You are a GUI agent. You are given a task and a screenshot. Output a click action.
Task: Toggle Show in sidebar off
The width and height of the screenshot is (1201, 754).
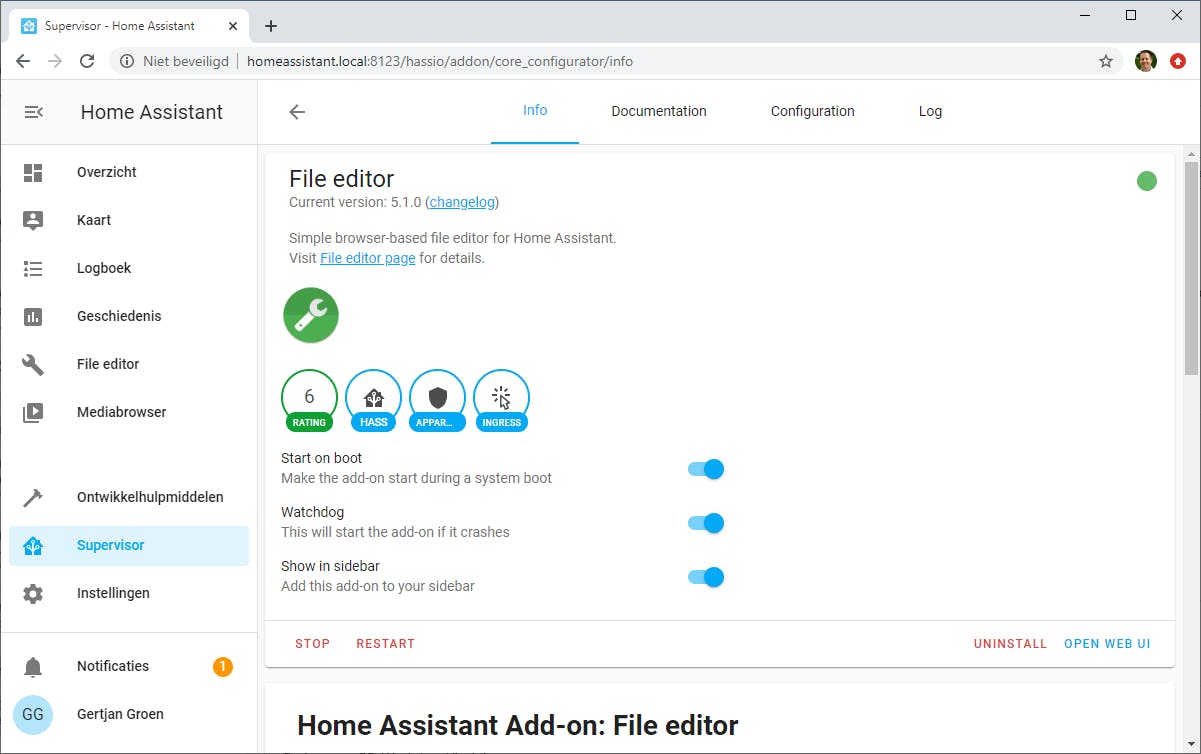tap(706, 577)
